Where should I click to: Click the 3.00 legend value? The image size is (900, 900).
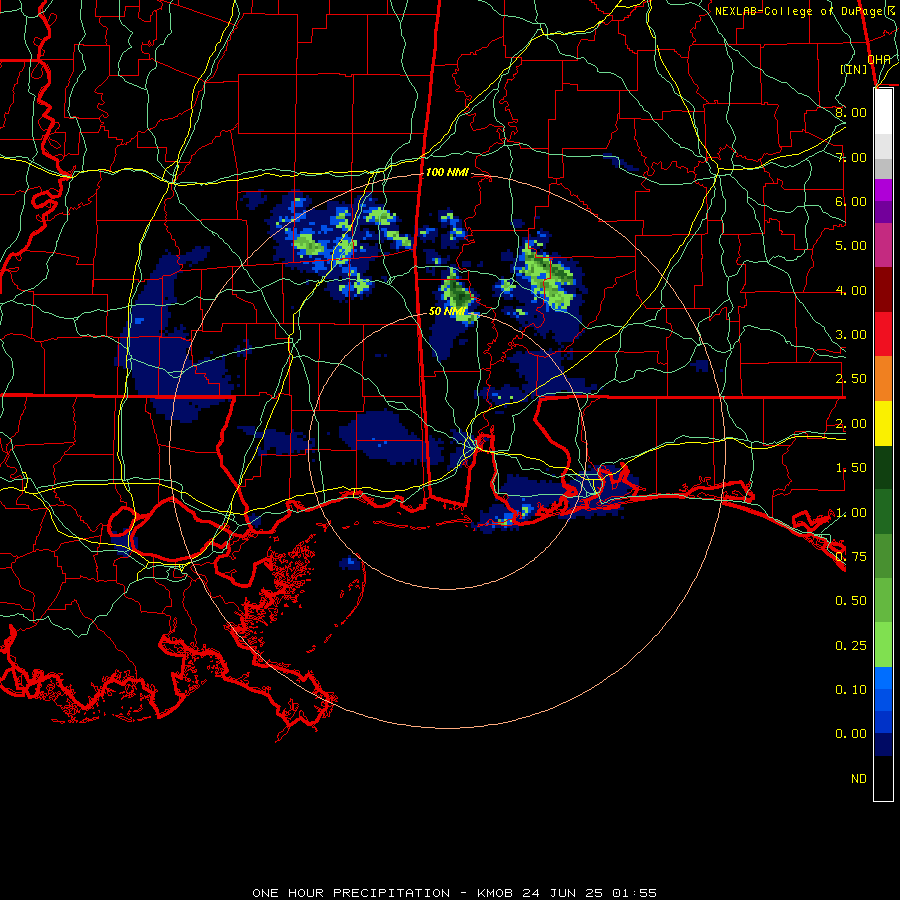(x=851, y=335)
